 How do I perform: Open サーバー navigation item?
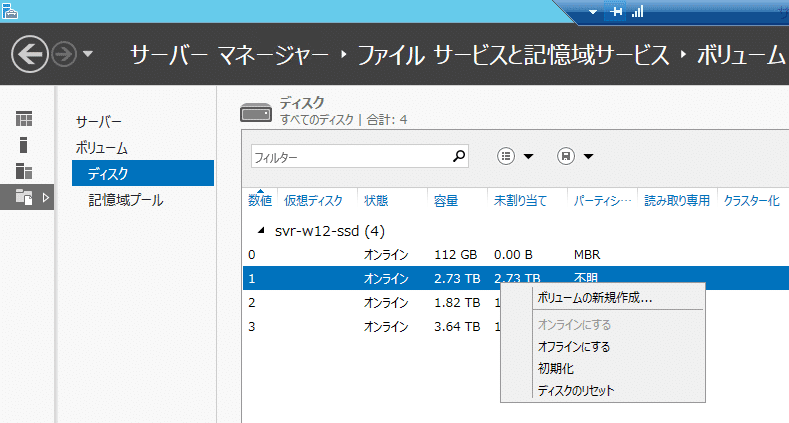point(99,122)
